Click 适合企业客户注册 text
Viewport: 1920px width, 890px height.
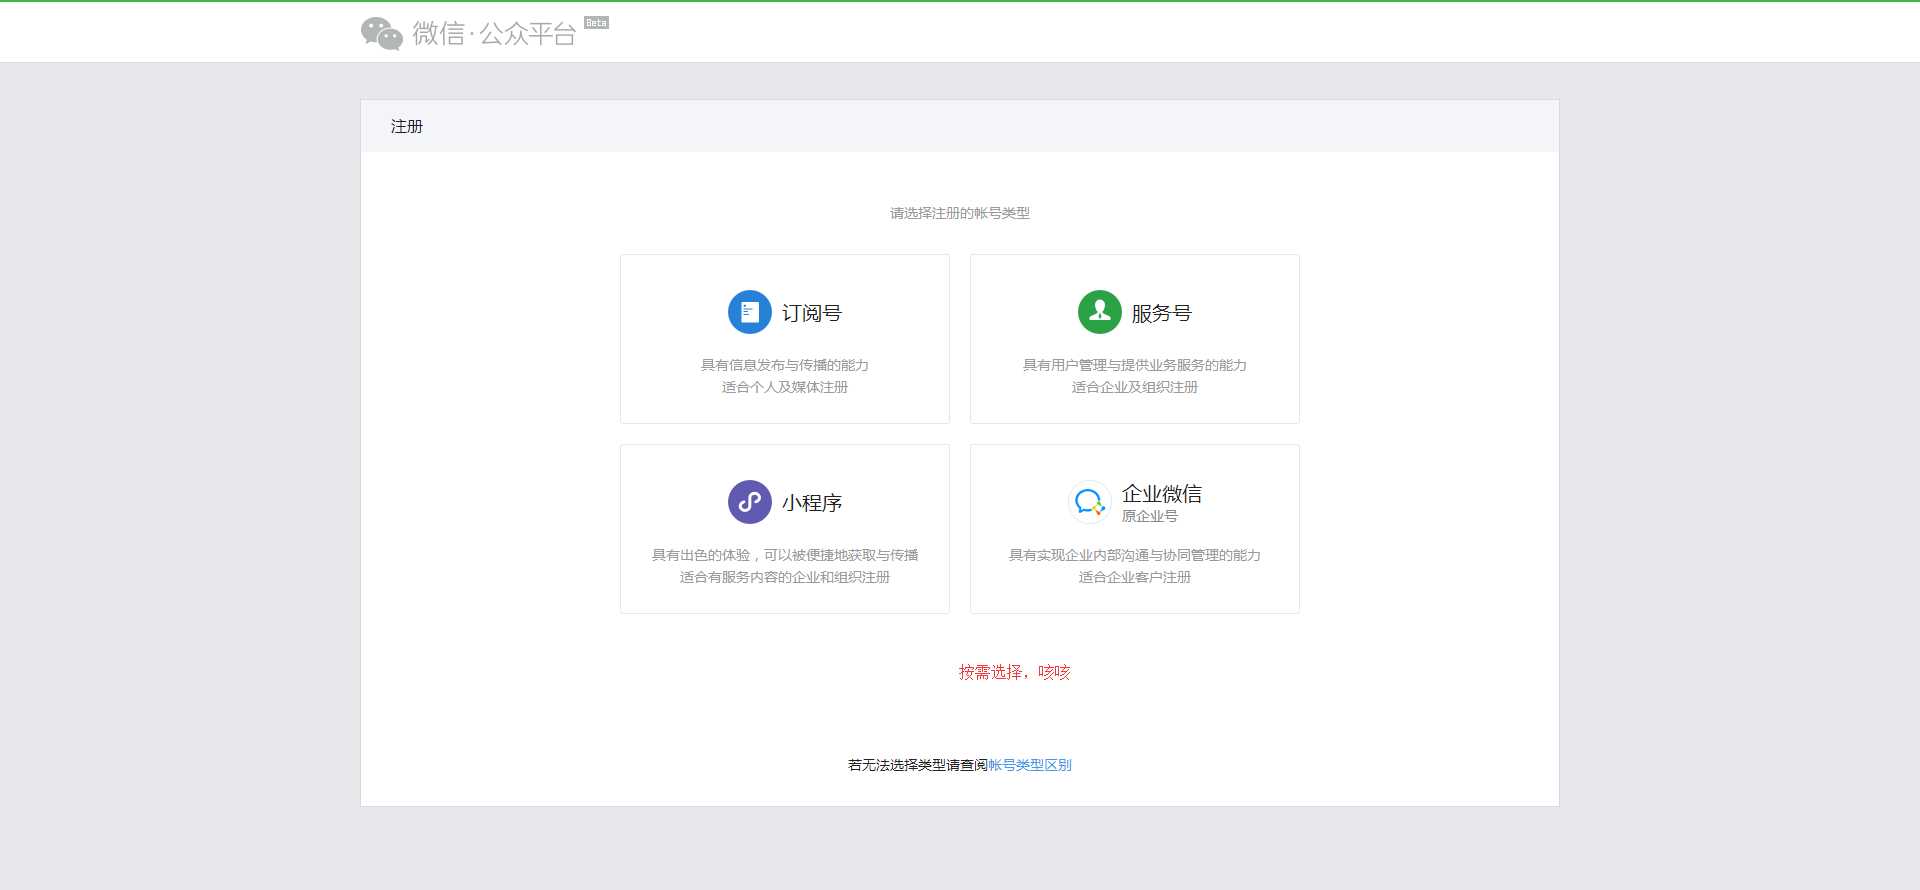coord(1135,577)
